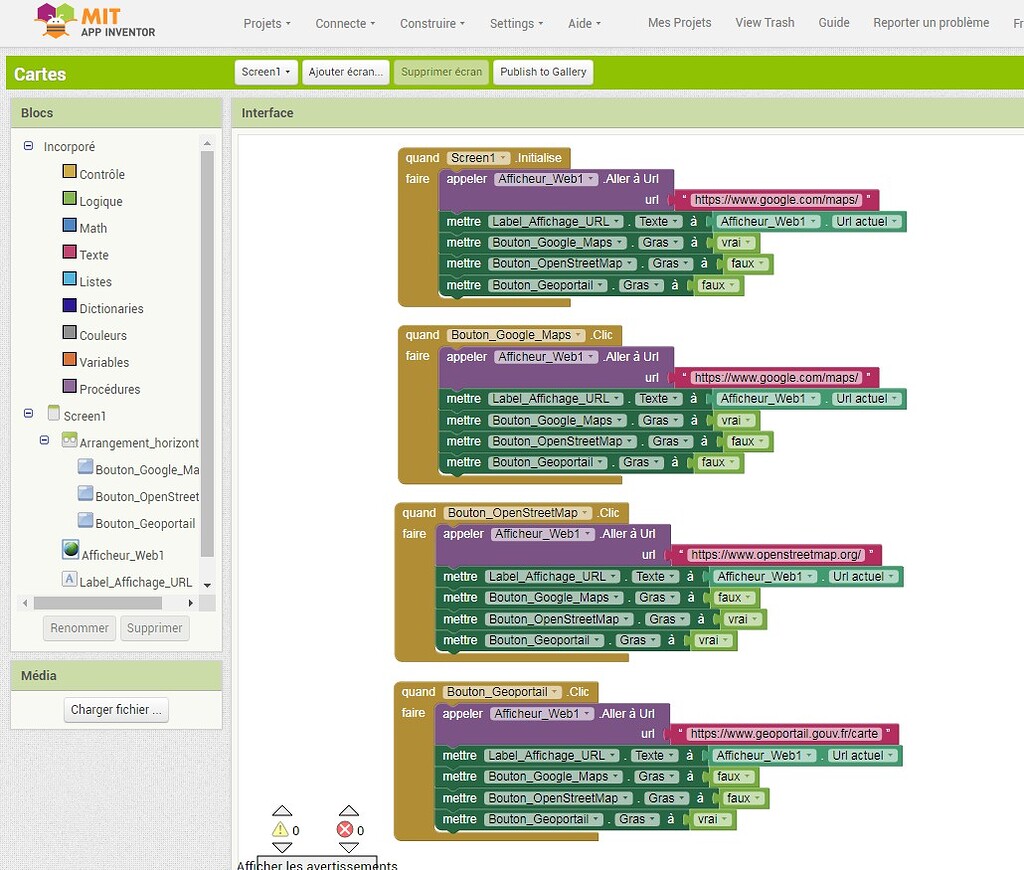The image size is (1024, 870).
Task: Open the Math blocks drawer
Action: click(91, 227)
